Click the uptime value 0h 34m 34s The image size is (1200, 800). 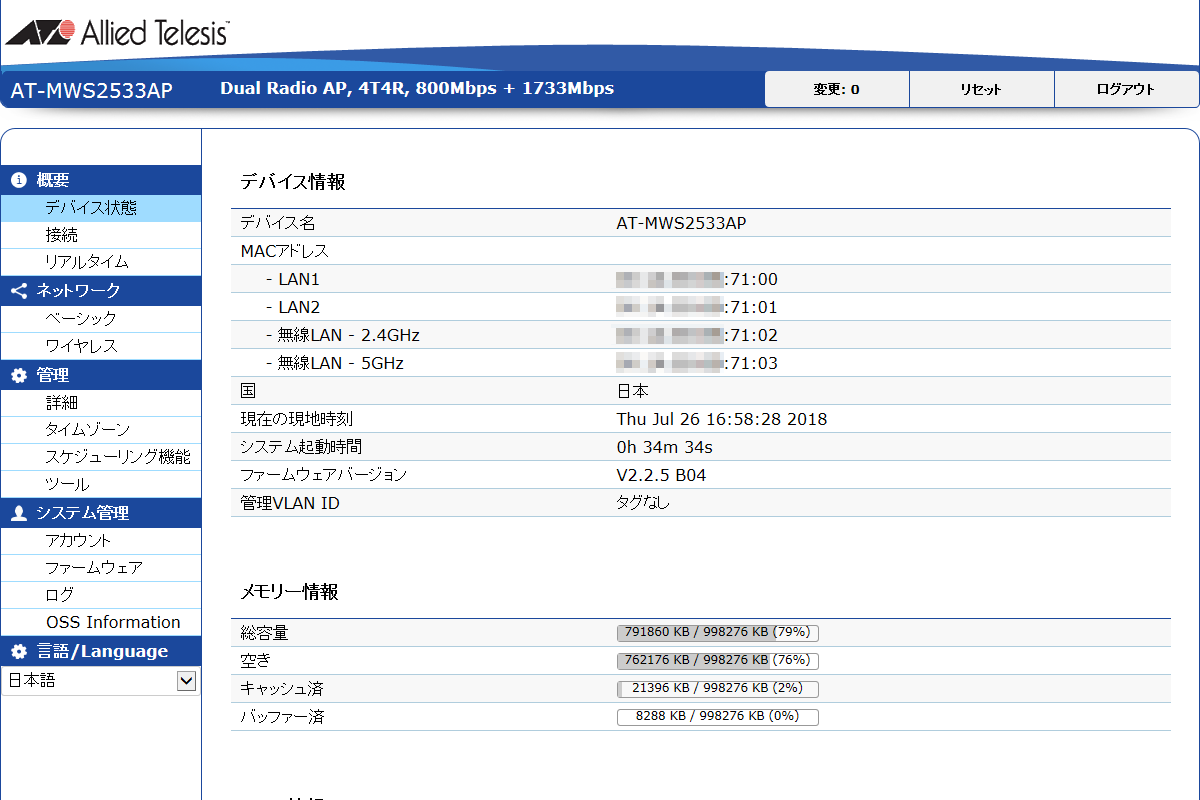665,447
